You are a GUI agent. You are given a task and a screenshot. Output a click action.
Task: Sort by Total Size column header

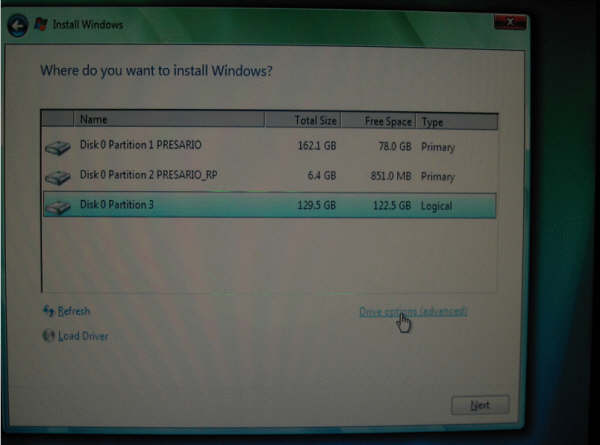coord(303,121)
